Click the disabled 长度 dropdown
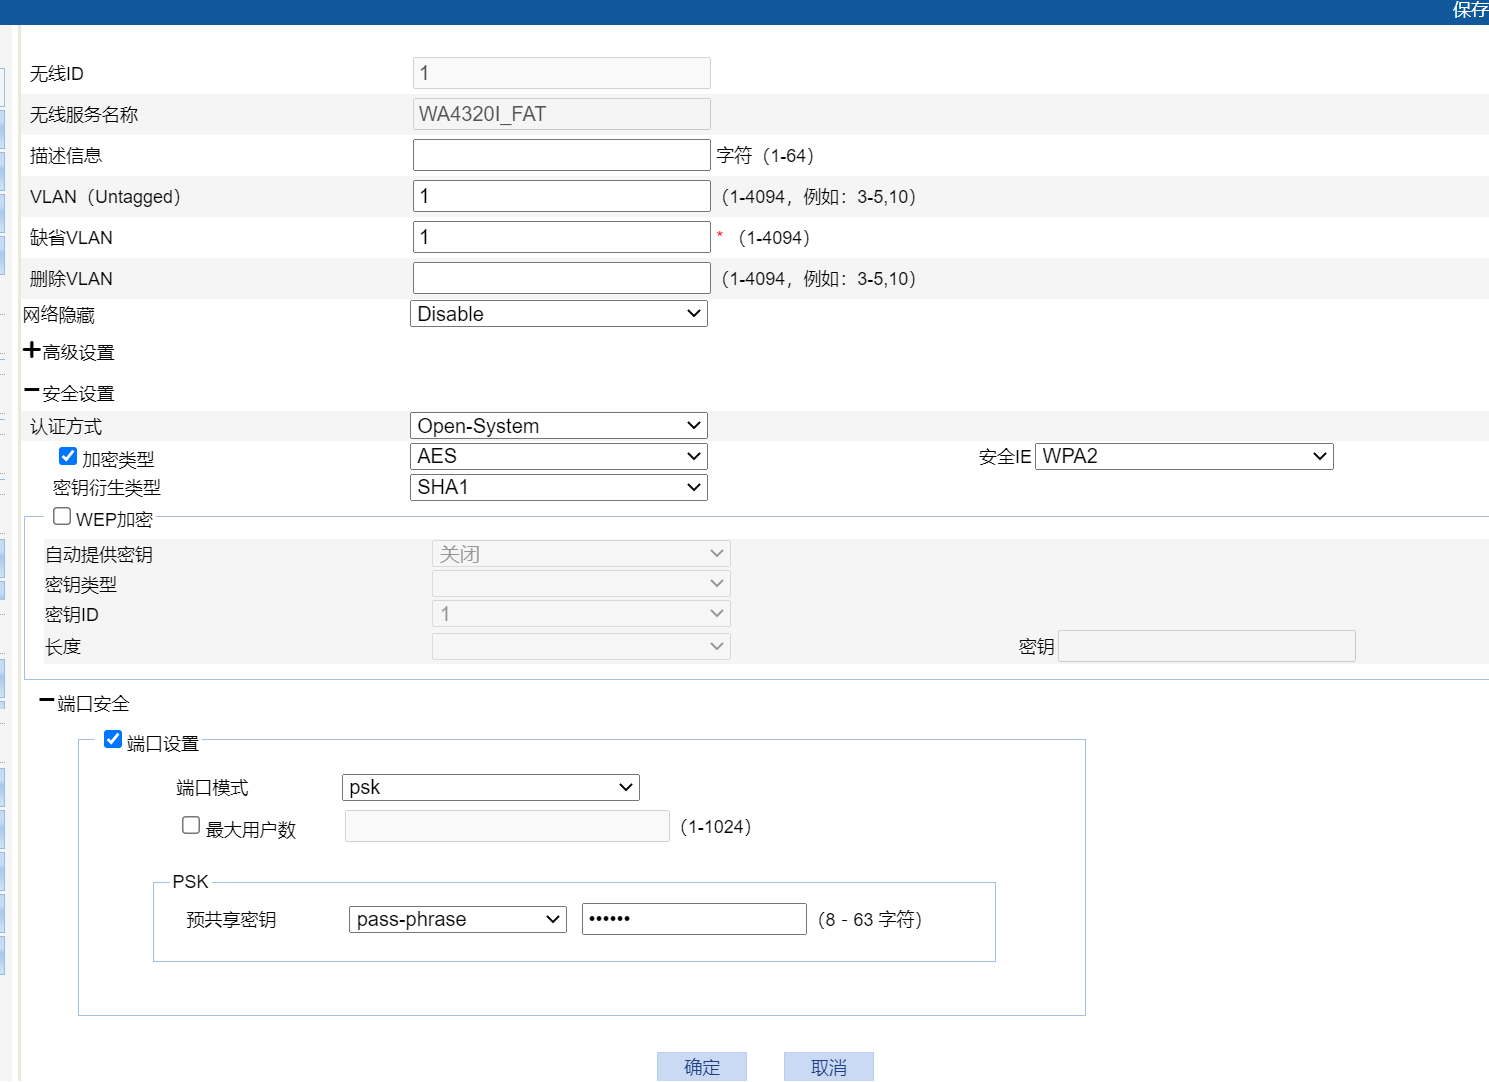 pyautogui.click(x=581, y=647)
